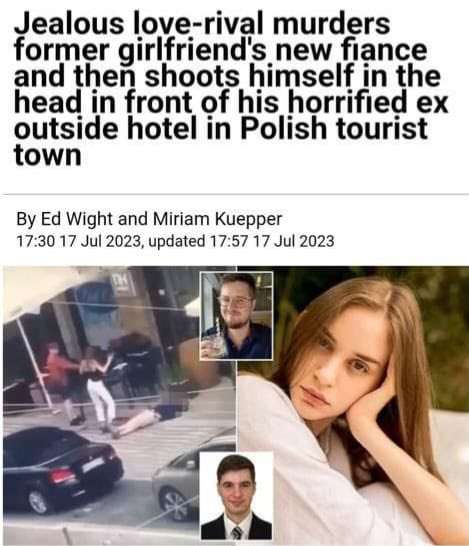Click the article headline text

coord(230,89)
